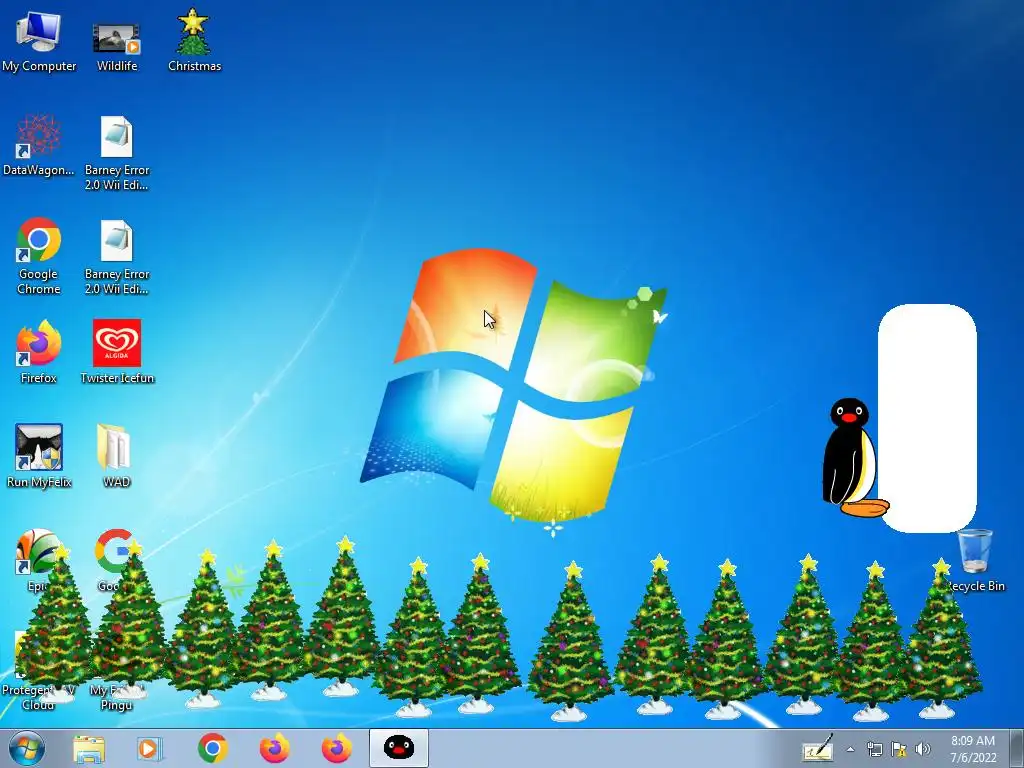Open Chrome from the taskbar
This screenshot has width=1024, height=768.
tap(212, 748)
